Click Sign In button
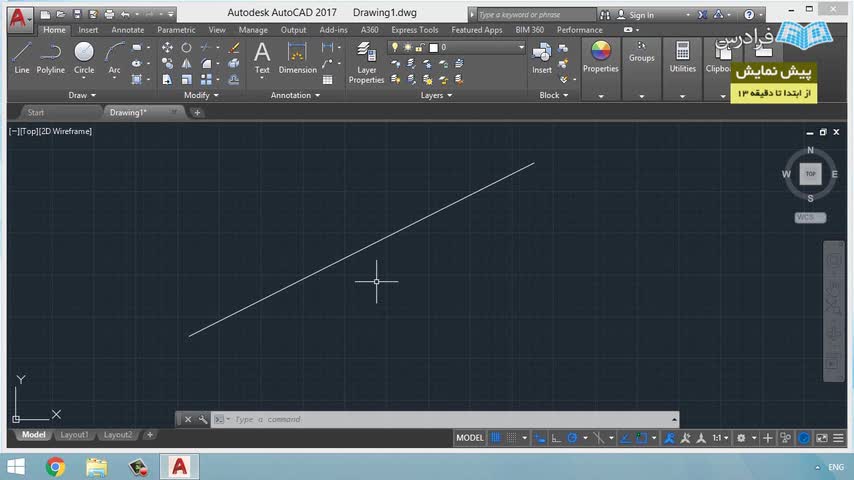Viewport: 854px width, 480px height. (x=636, y=15)
